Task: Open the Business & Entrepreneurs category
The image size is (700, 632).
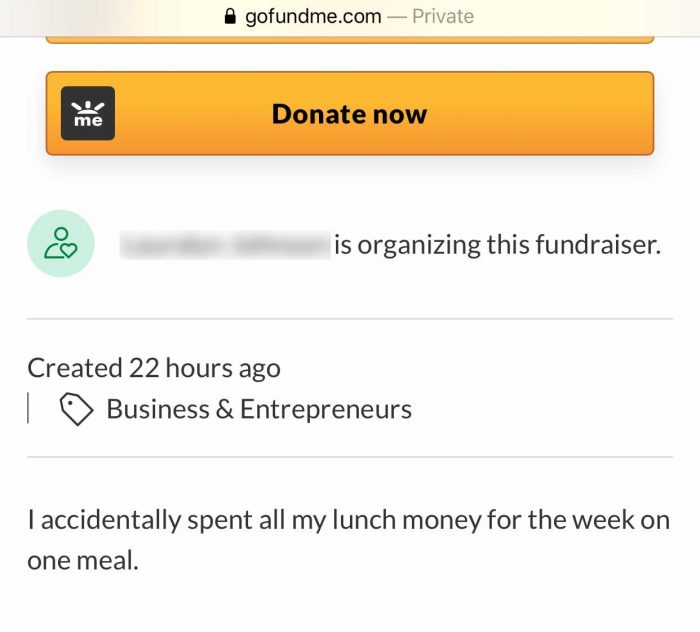Action: [x=259, y=409]
